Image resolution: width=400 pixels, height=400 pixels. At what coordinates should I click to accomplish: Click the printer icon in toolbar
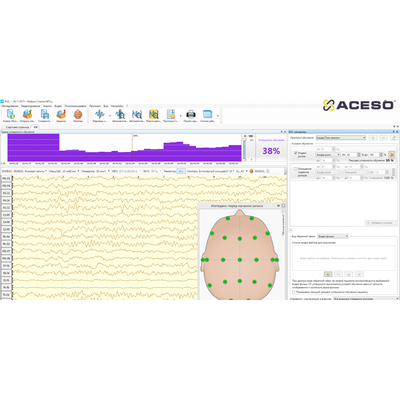191,114
